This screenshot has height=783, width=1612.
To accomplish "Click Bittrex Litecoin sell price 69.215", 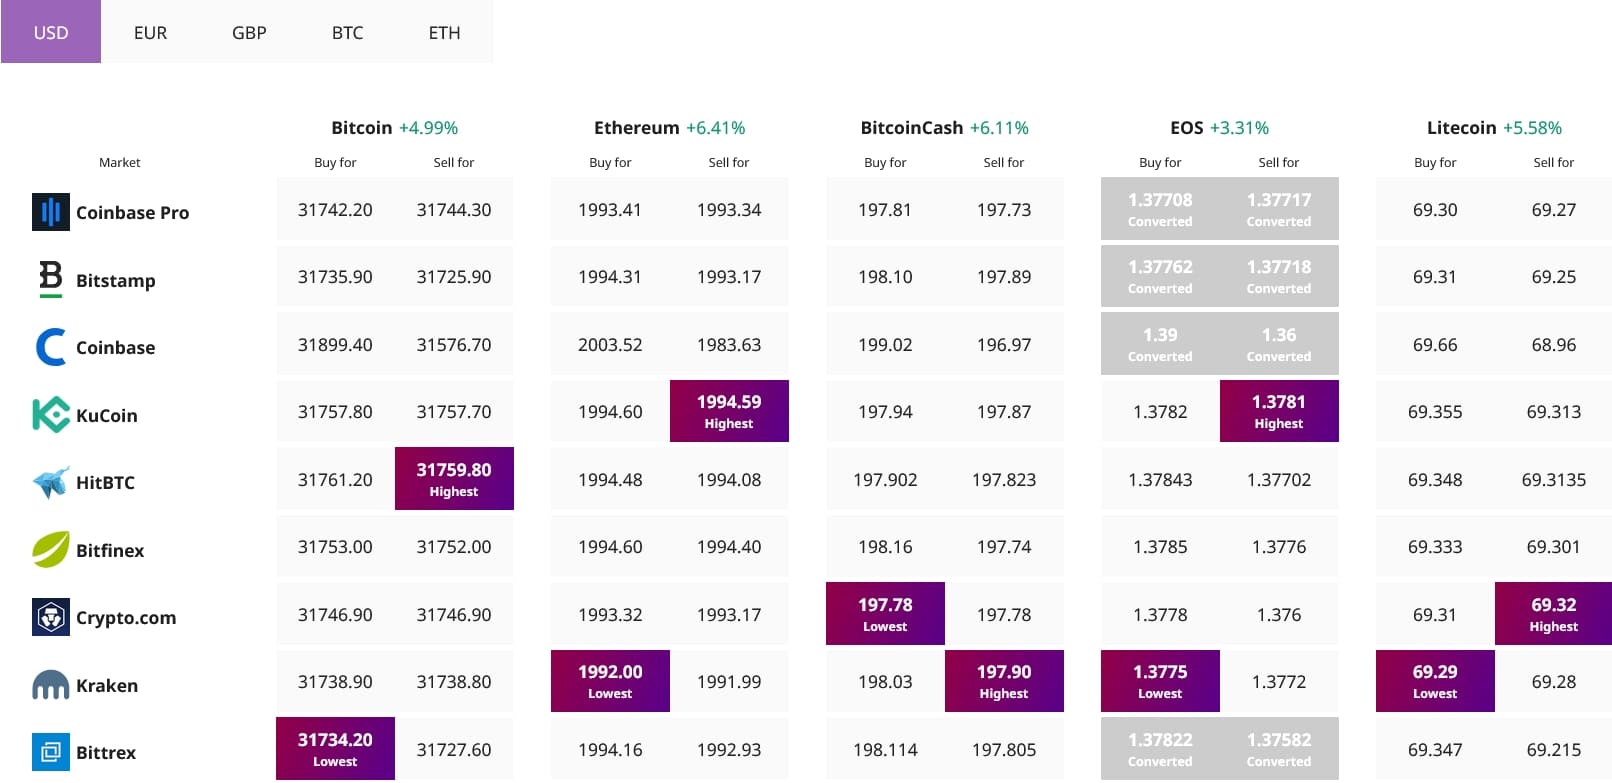I will coord(1553,749).
